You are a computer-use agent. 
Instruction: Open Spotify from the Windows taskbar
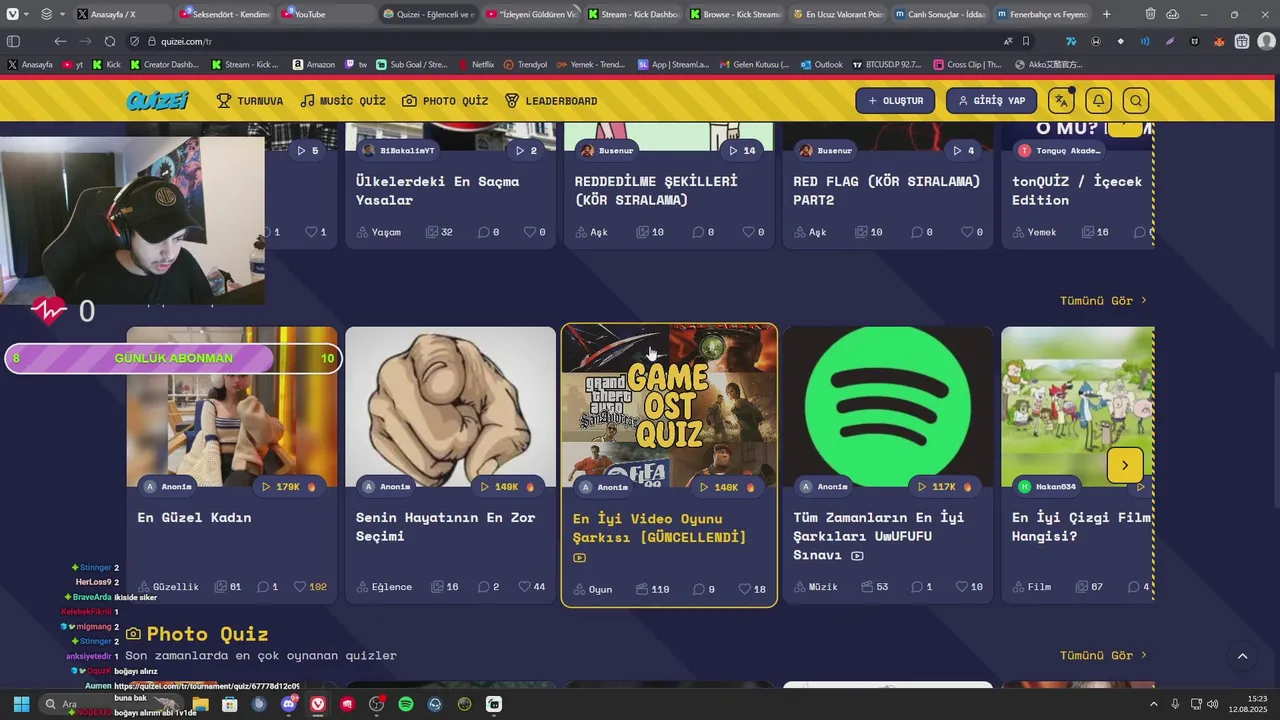(406, 704)
